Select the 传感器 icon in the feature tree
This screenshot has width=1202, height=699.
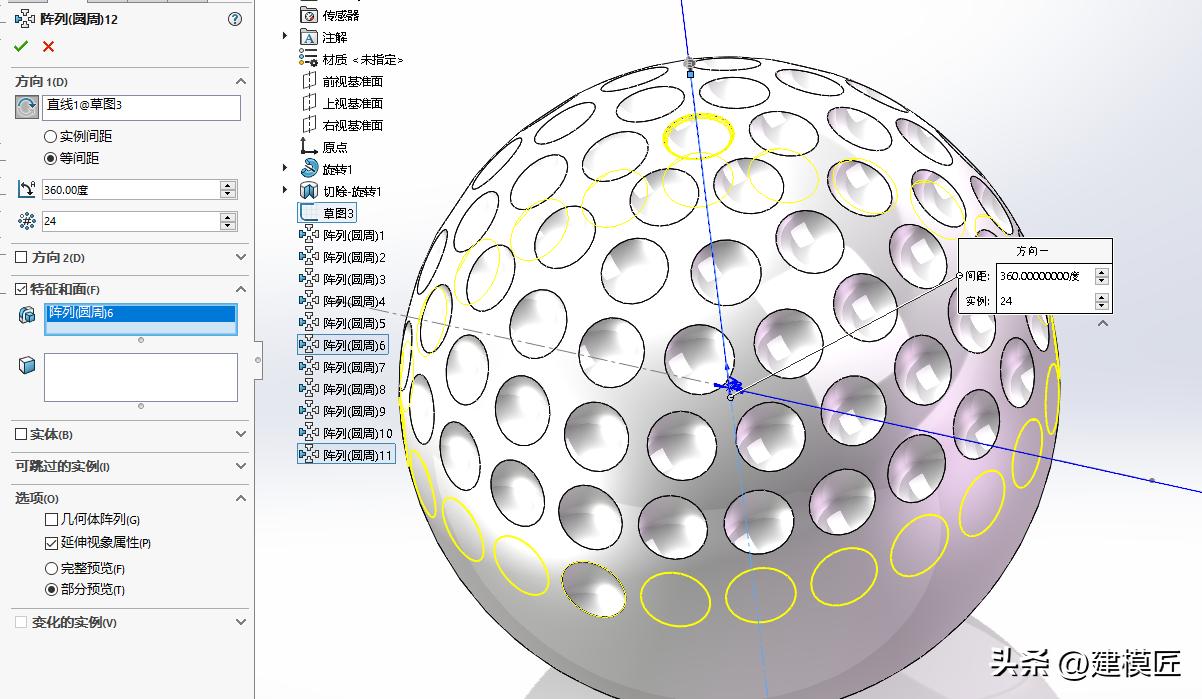click(308, 15)
